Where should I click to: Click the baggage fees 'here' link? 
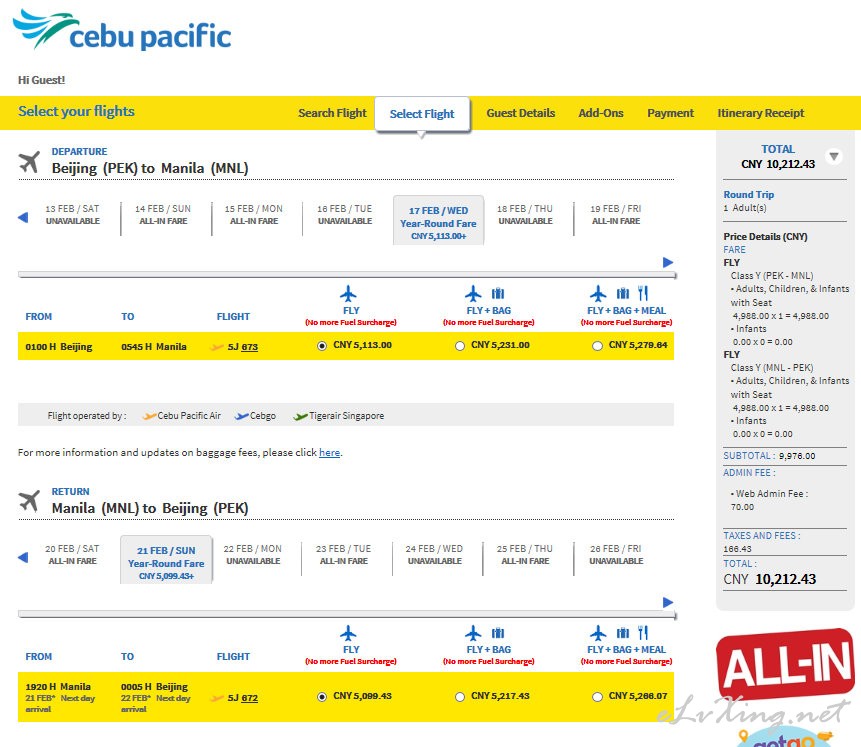click(x=329, y=453)
